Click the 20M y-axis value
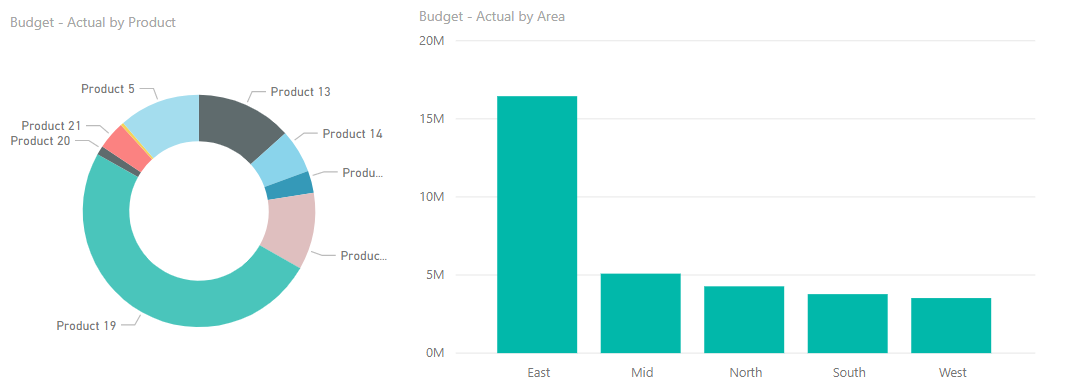 click(x=431, y=40)
